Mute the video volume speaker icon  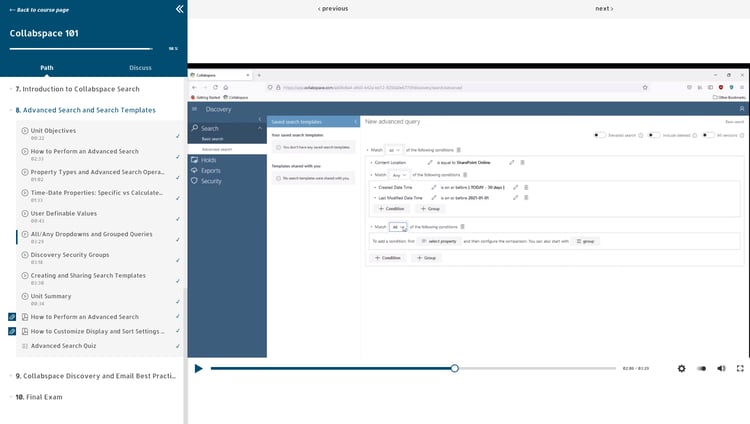point(721,368)
